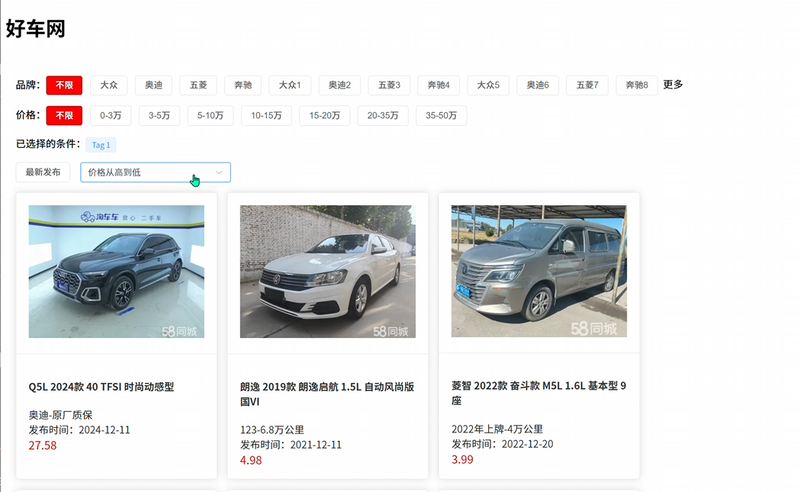Image resolution: width=800 pixels, height=492 pixels.
Task: Pick the 奥迪6 brand option
Action: click(538, 85)
